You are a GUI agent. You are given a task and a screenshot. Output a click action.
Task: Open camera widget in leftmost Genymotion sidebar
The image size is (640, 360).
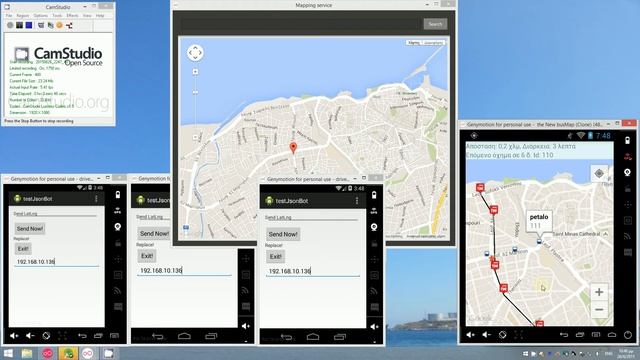pos(118,227)
